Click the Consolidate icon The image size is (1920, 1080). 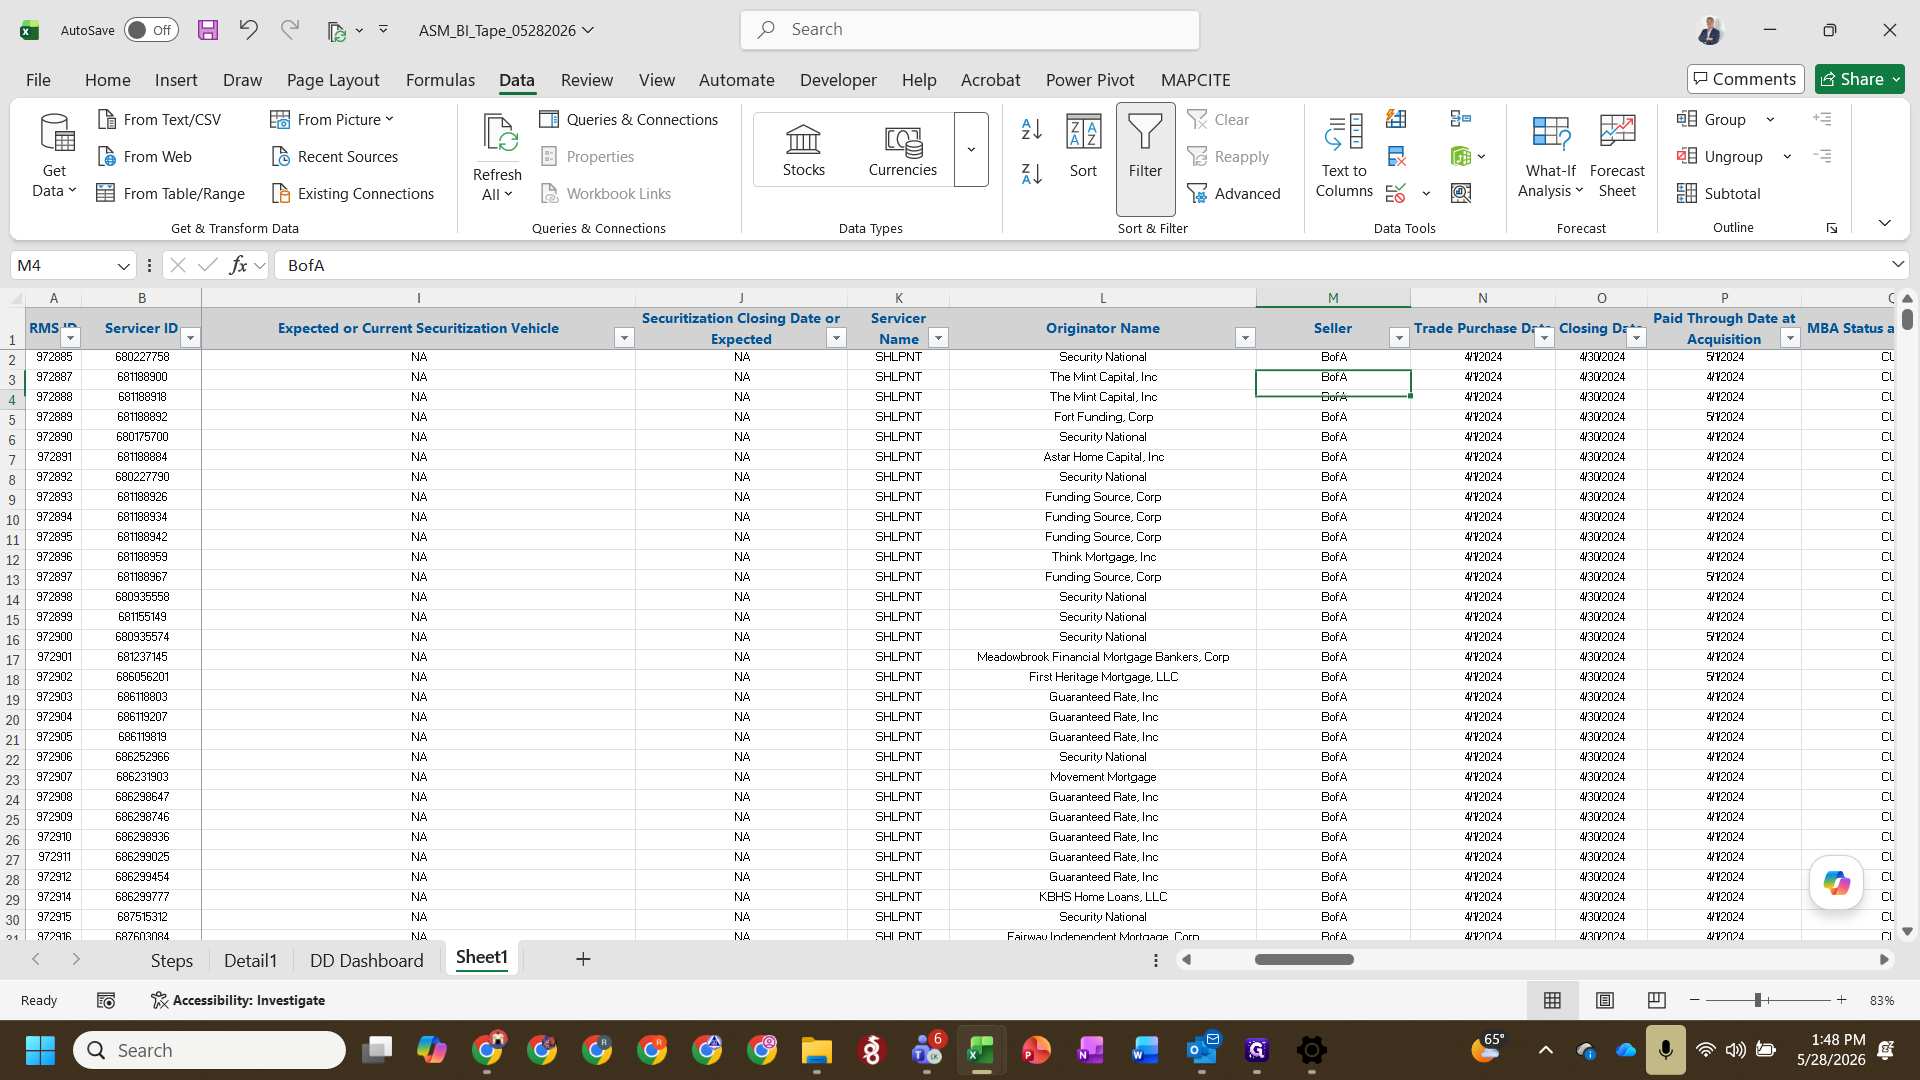(1461, 119)
